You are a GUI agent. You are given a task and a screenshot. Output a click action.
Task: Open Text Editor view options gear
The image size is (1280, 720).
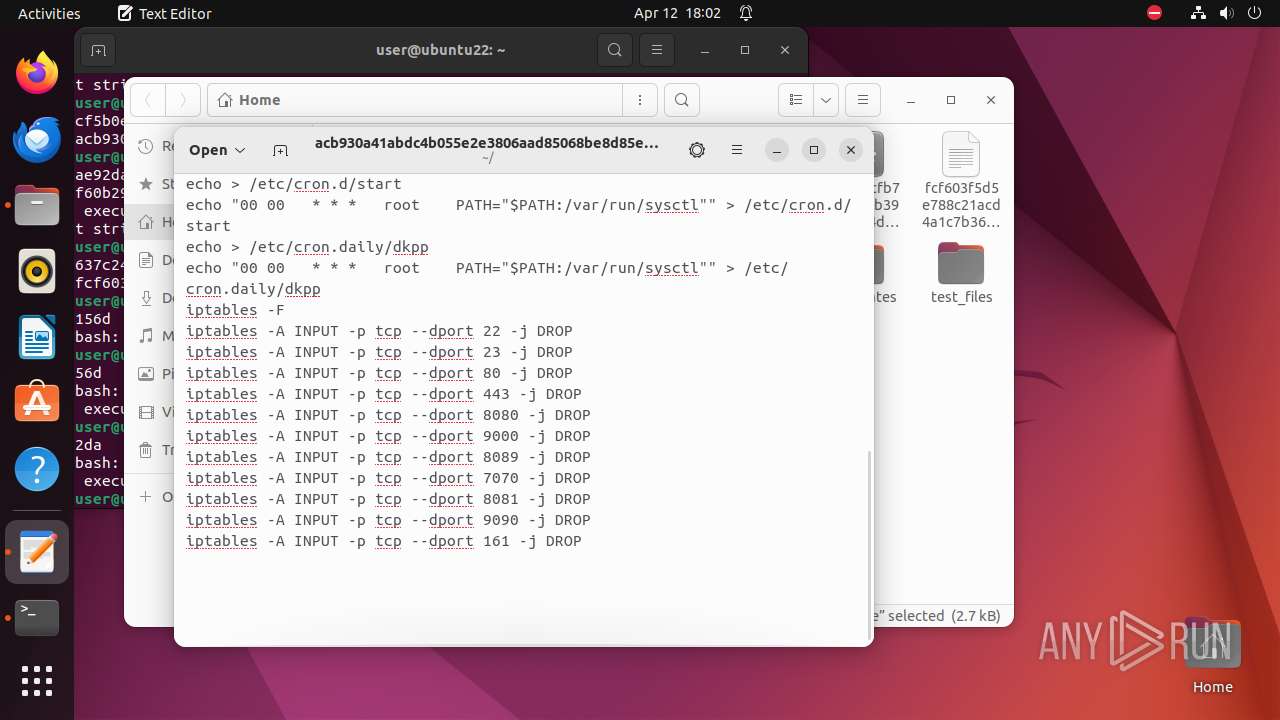(x=697, y=150)
